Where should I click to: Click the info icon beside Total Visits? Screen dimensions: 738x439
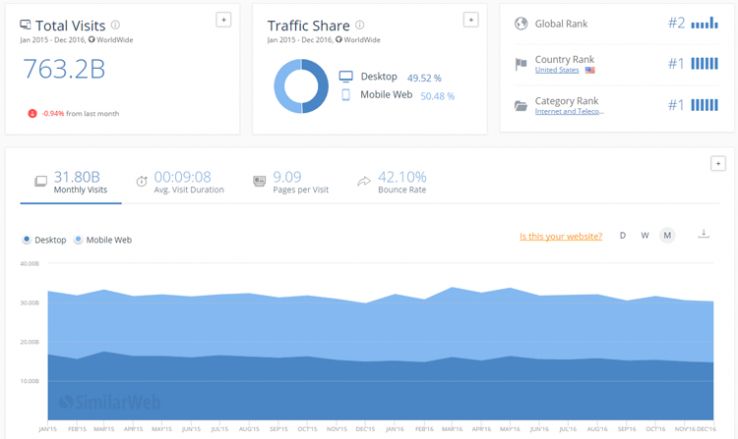pos(115,25)
